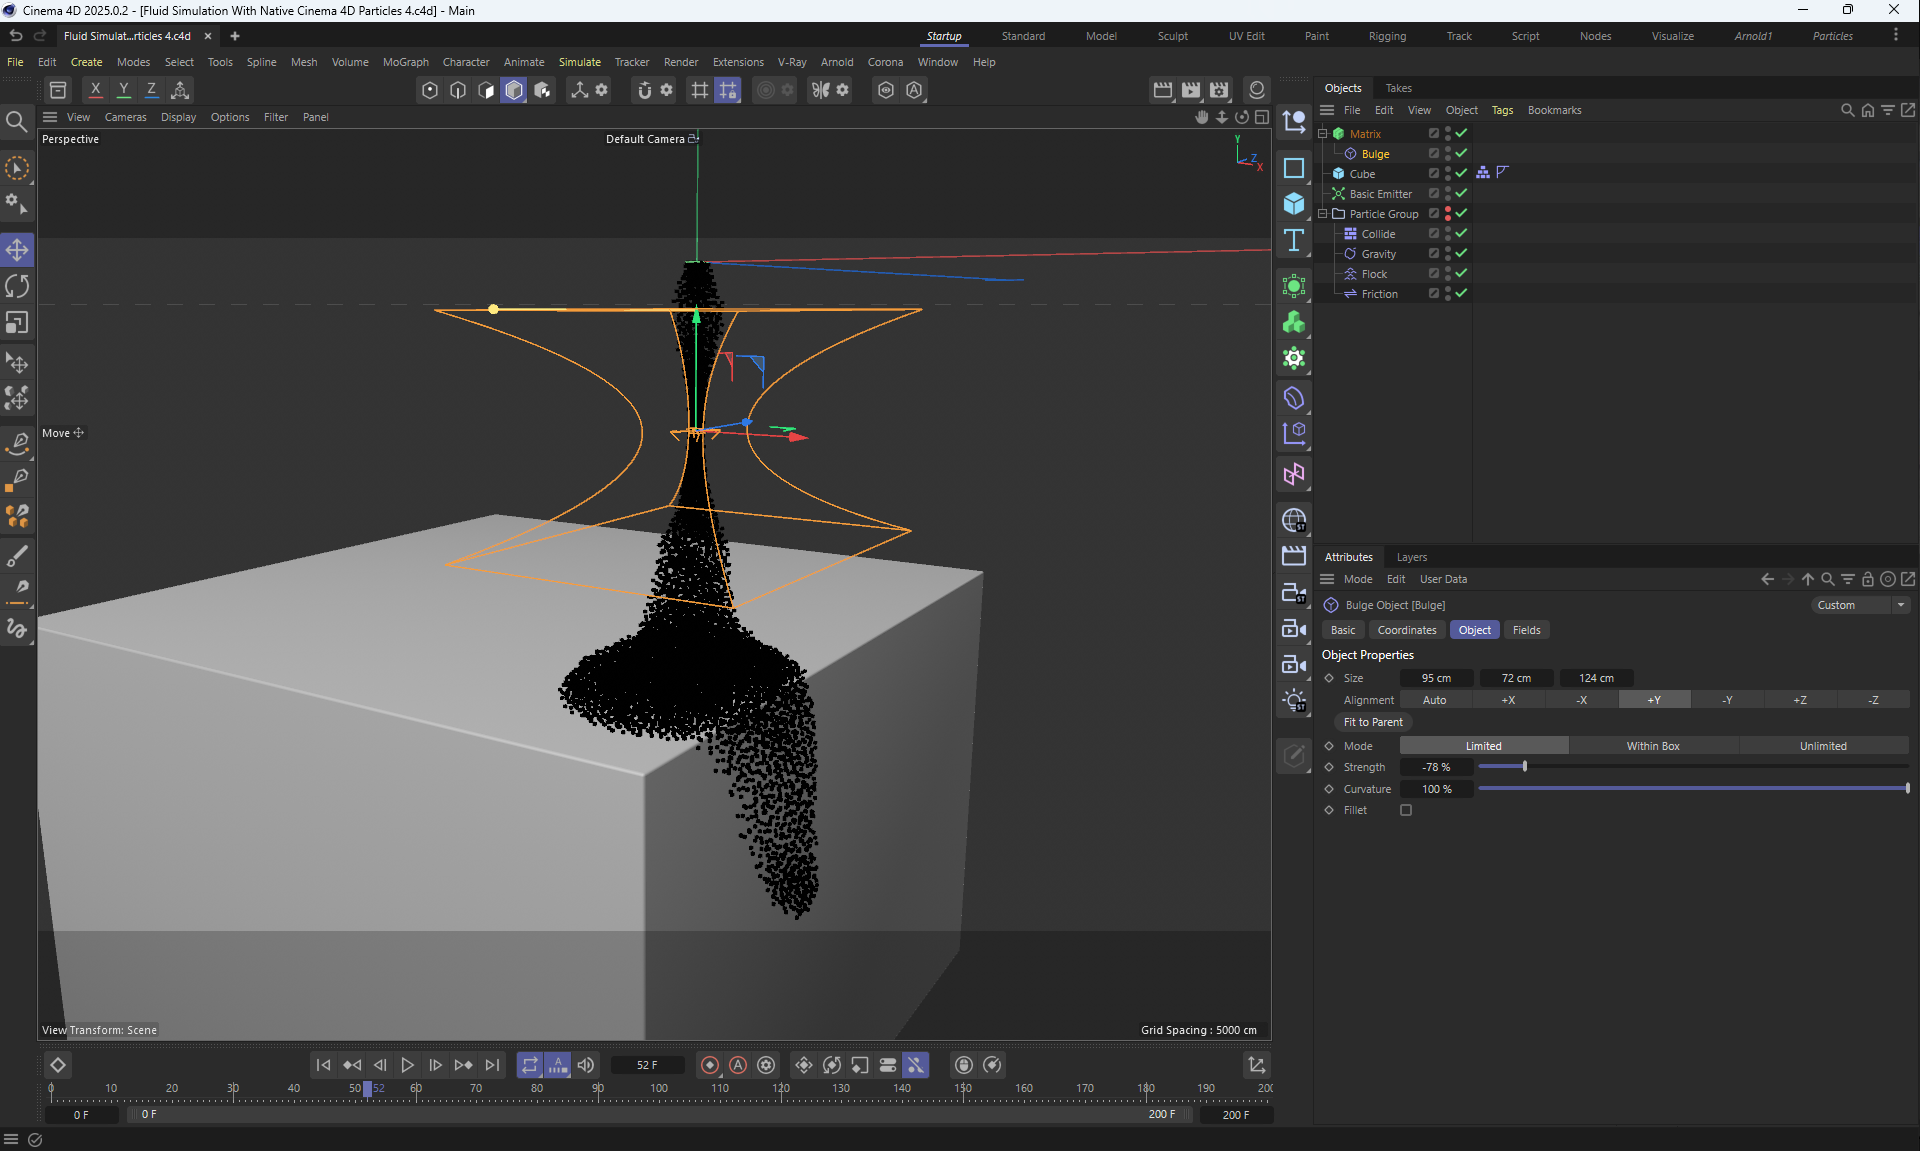Toggle the Gravity enable checkmark

pos(1461,254)
